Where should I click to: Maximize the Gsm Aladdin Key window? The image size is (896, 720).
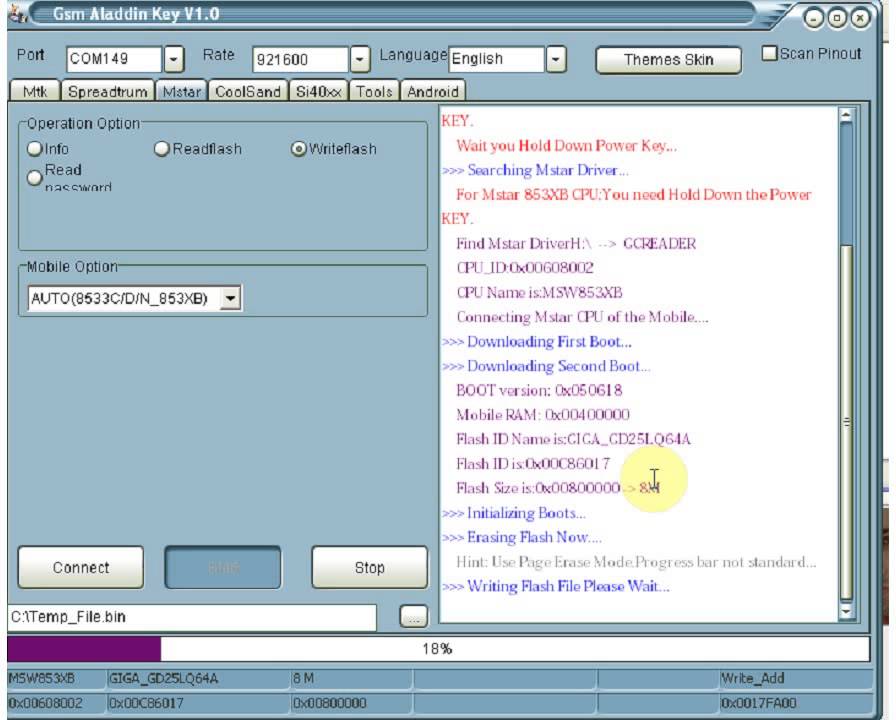point(837,18)
